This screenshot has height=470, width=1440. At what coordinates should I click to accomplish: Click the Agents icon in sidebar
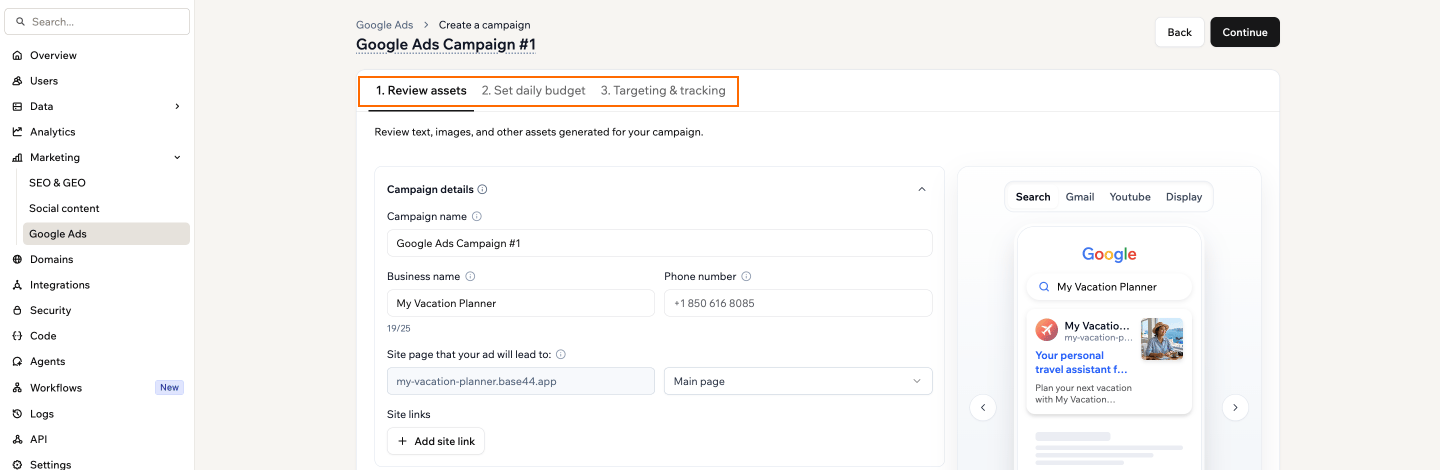tap(17, 361)
